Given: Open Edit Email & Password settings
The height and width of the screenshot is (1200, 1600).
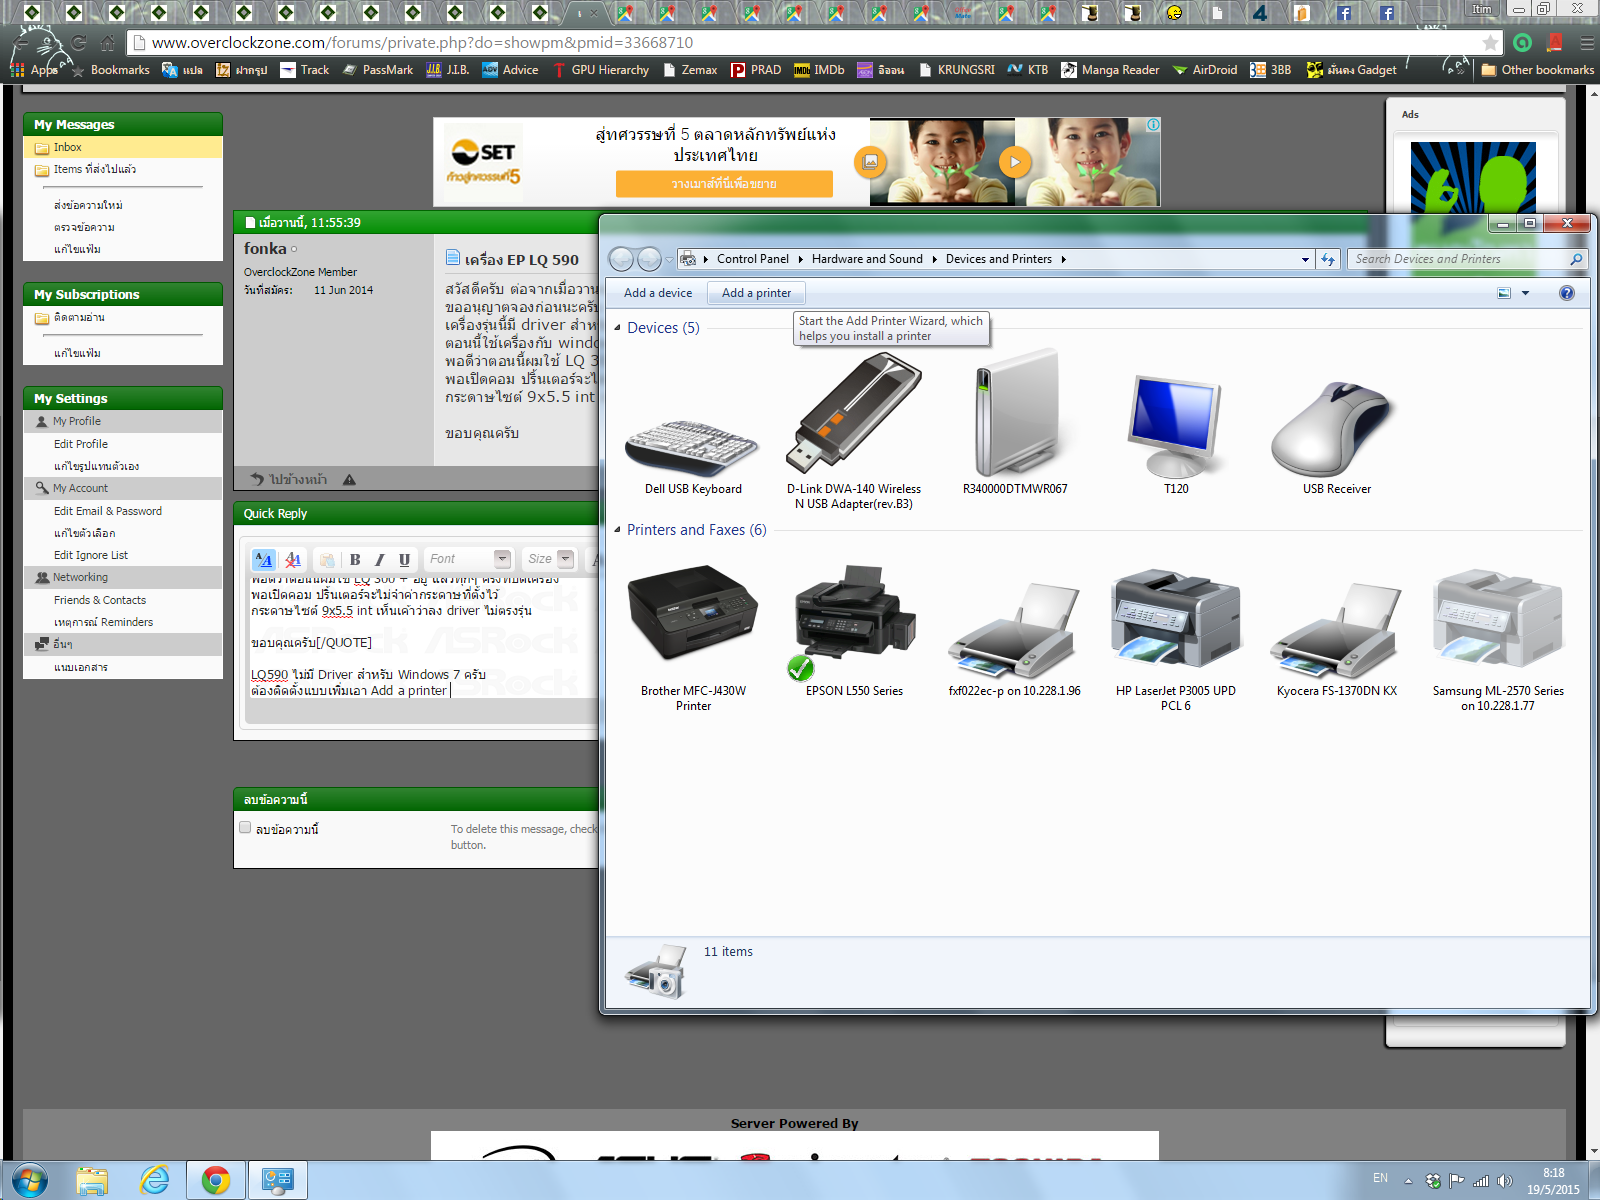Looking at the screenshot, I should pyautogui.click(x=108, y=511).
